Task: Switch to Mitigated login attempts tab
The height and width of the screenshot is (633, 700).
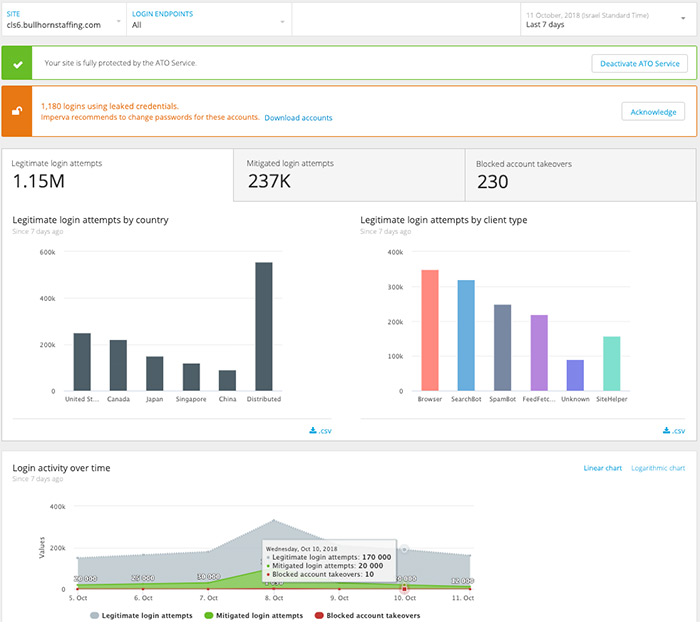Action: point(348,175)
